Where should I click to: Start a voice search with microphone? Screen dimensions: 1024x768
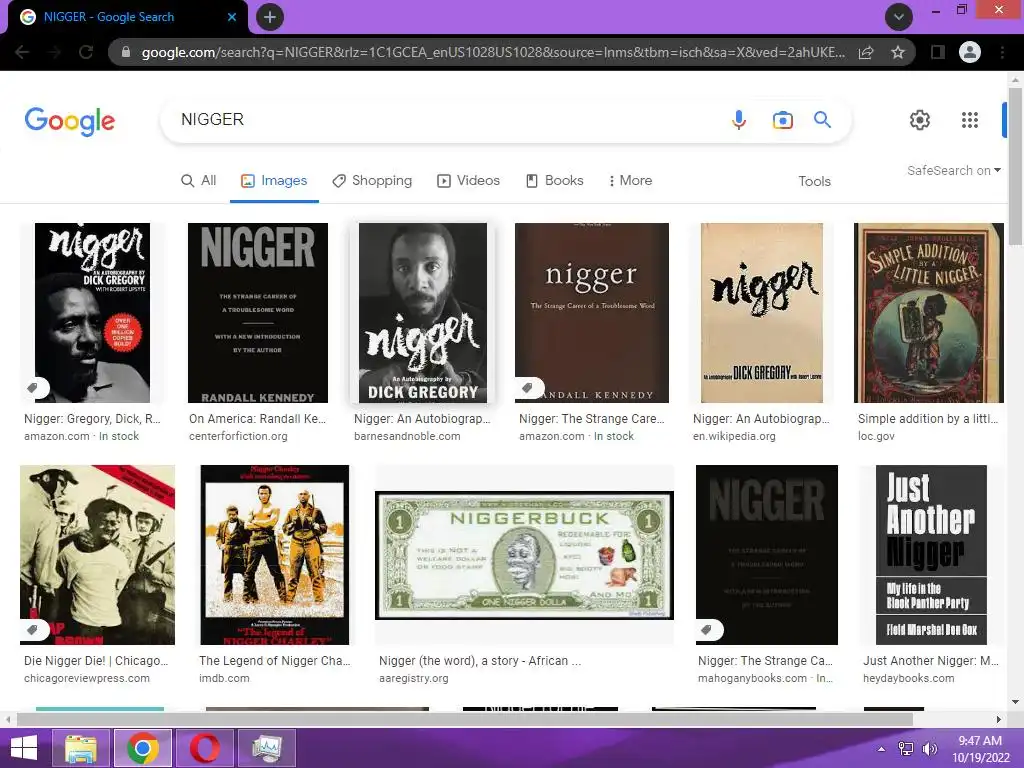coord(739,120)
